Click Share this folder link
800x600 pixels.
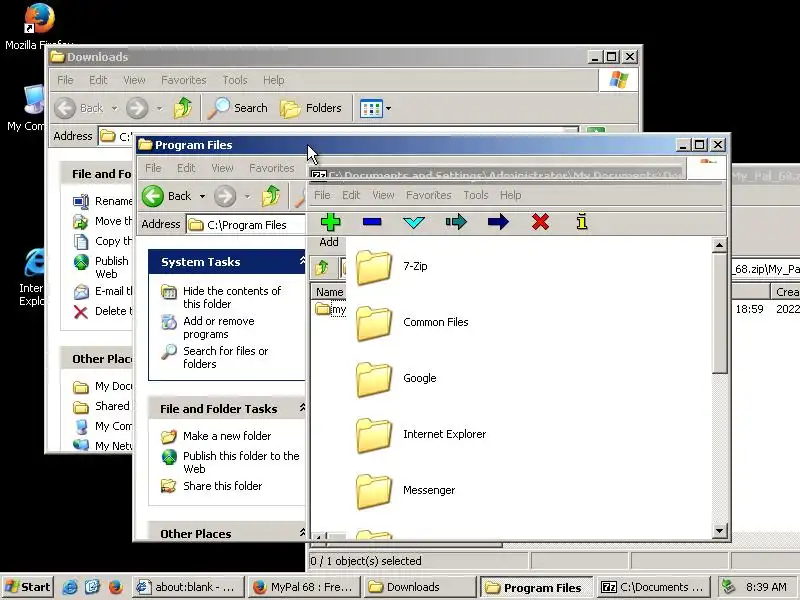(x=211, y=486)
